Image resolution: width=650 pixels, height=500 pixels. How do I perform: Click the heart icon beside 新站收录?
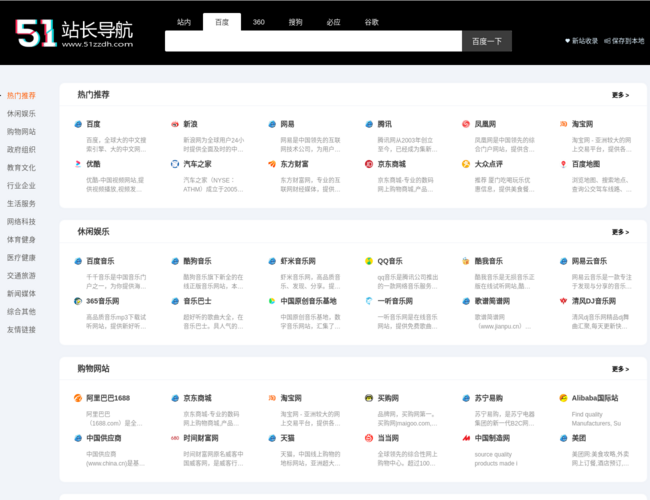tap(568, 41)
